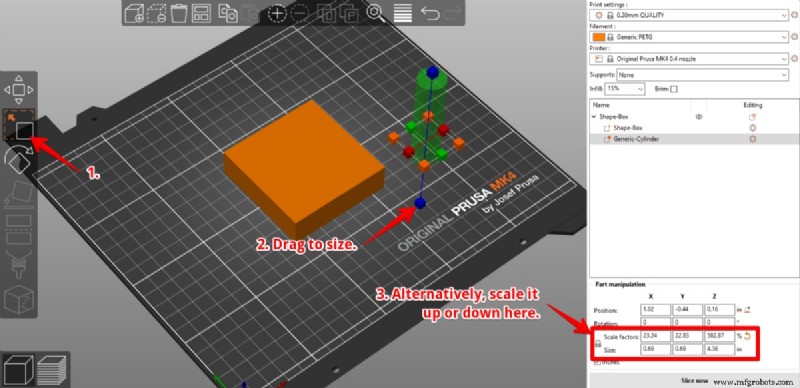
Task: Click the Name column header
Action: pyautogui.click(x=602, y=105)
